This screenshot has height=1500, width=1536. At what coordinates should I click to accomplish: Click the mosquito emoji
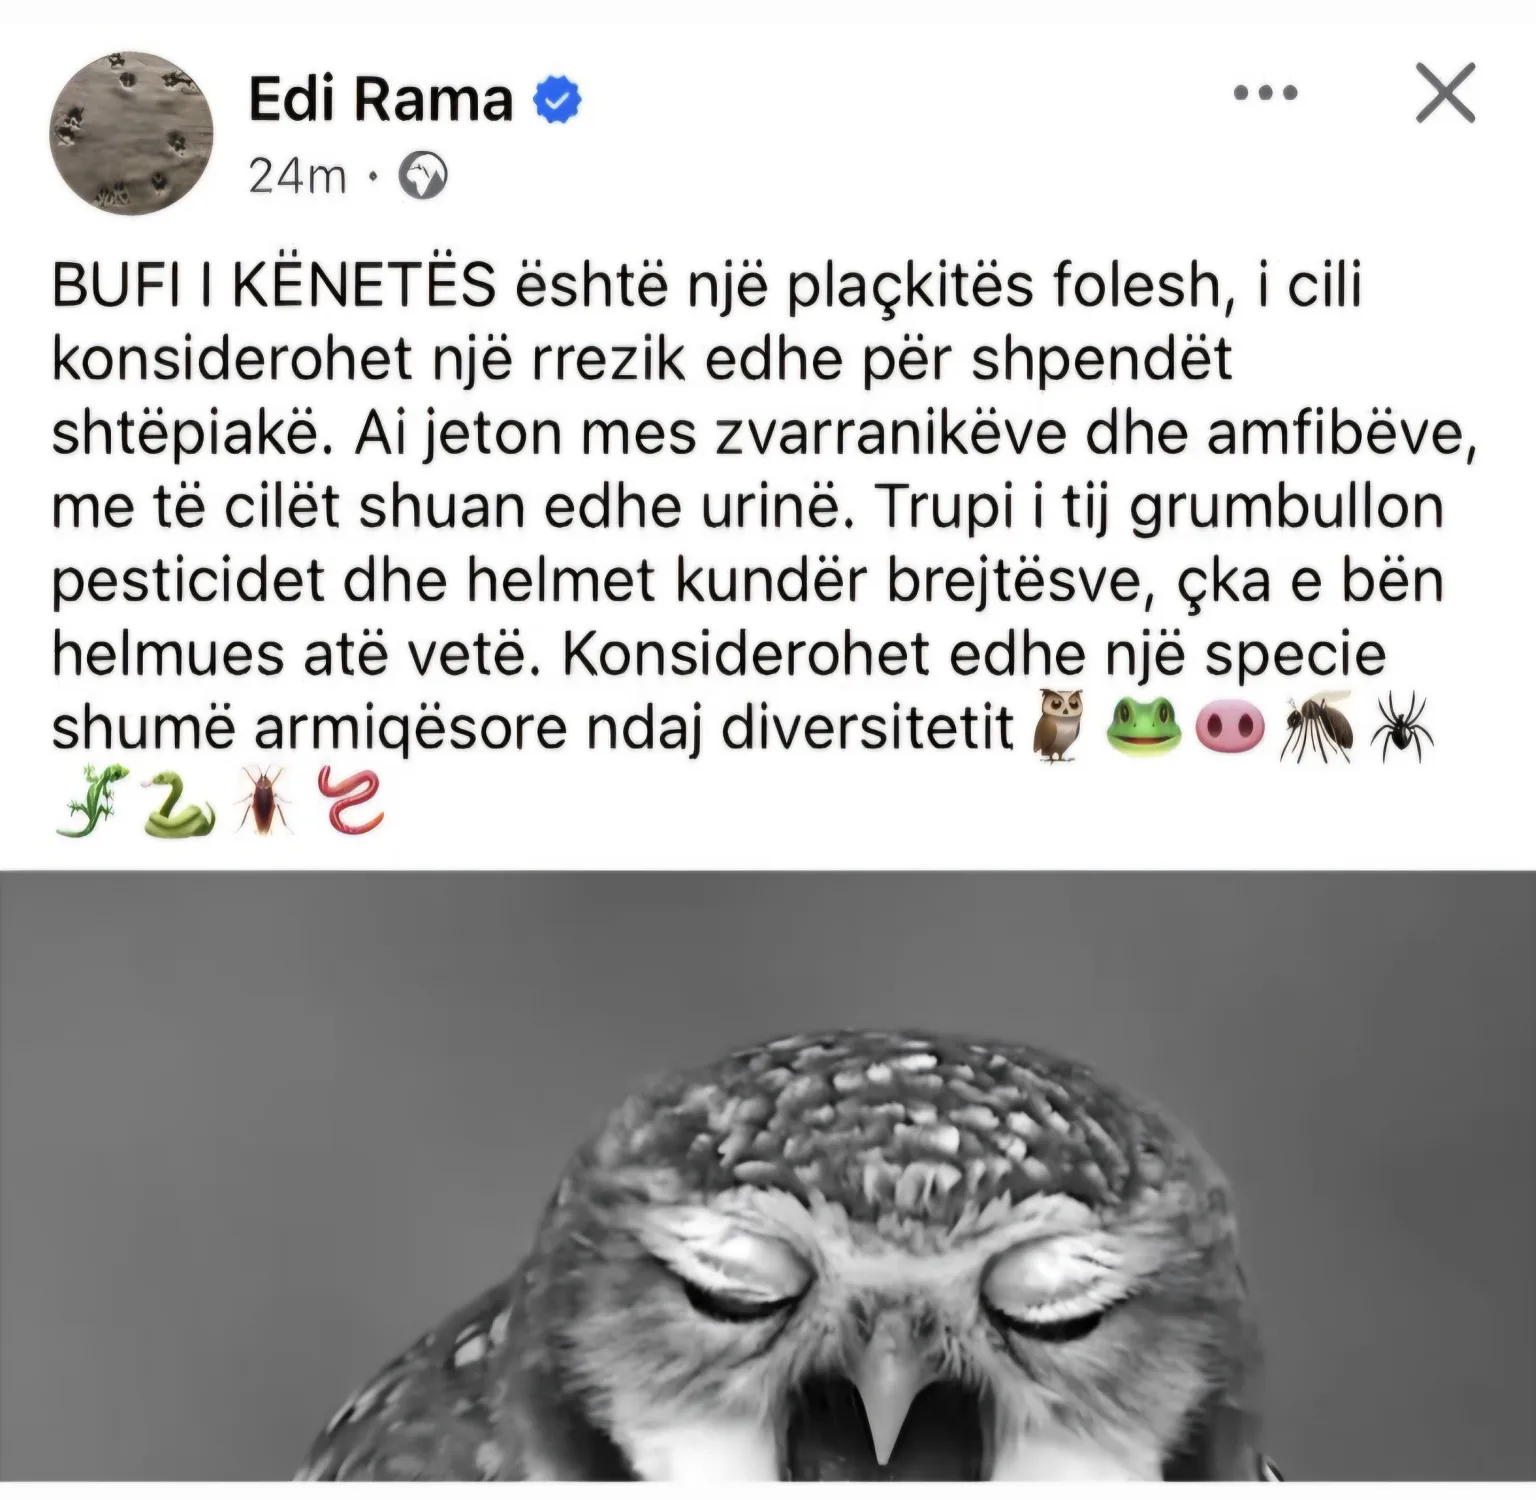tap(1318, 726)
